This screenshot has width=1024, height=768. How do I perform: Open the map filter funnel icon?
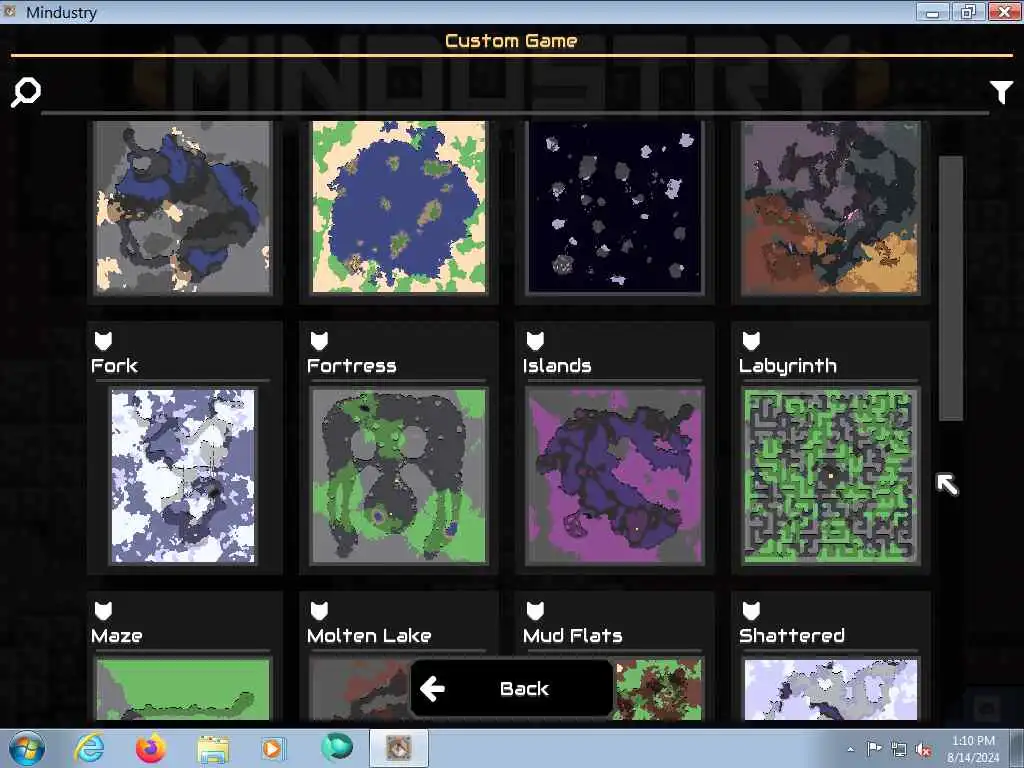[1001, 92]
